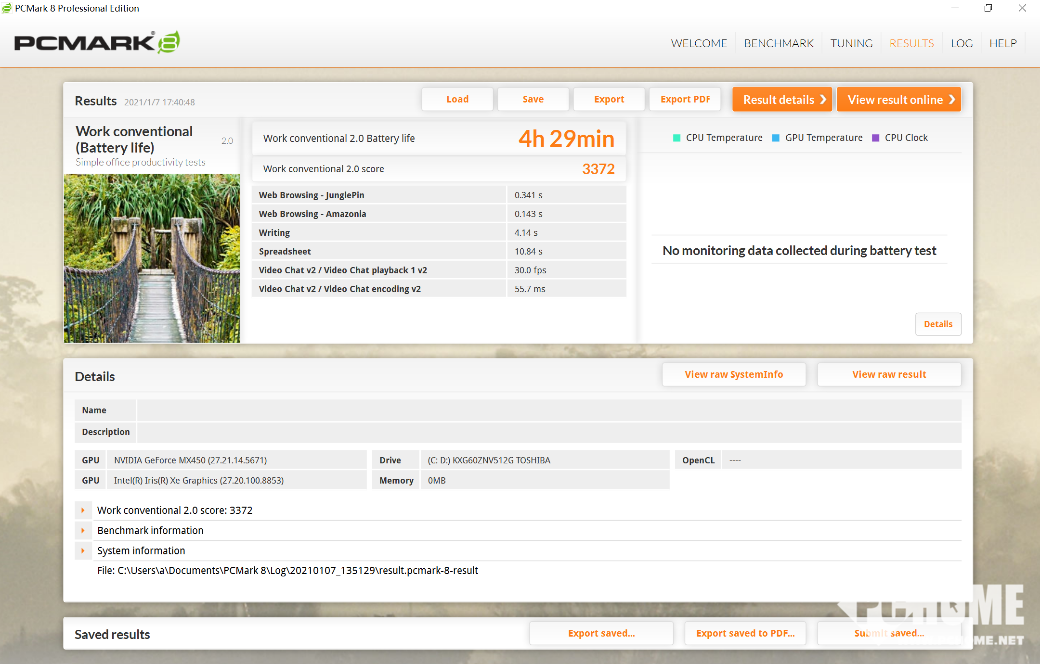1040x664 pixels.
Task: Switch to the BENCHMARK tab
Action: (779, 43)
